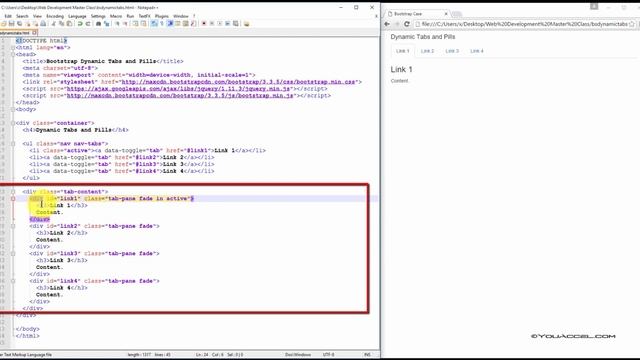Click the Cut scissors icon

[x=54, y=24]
